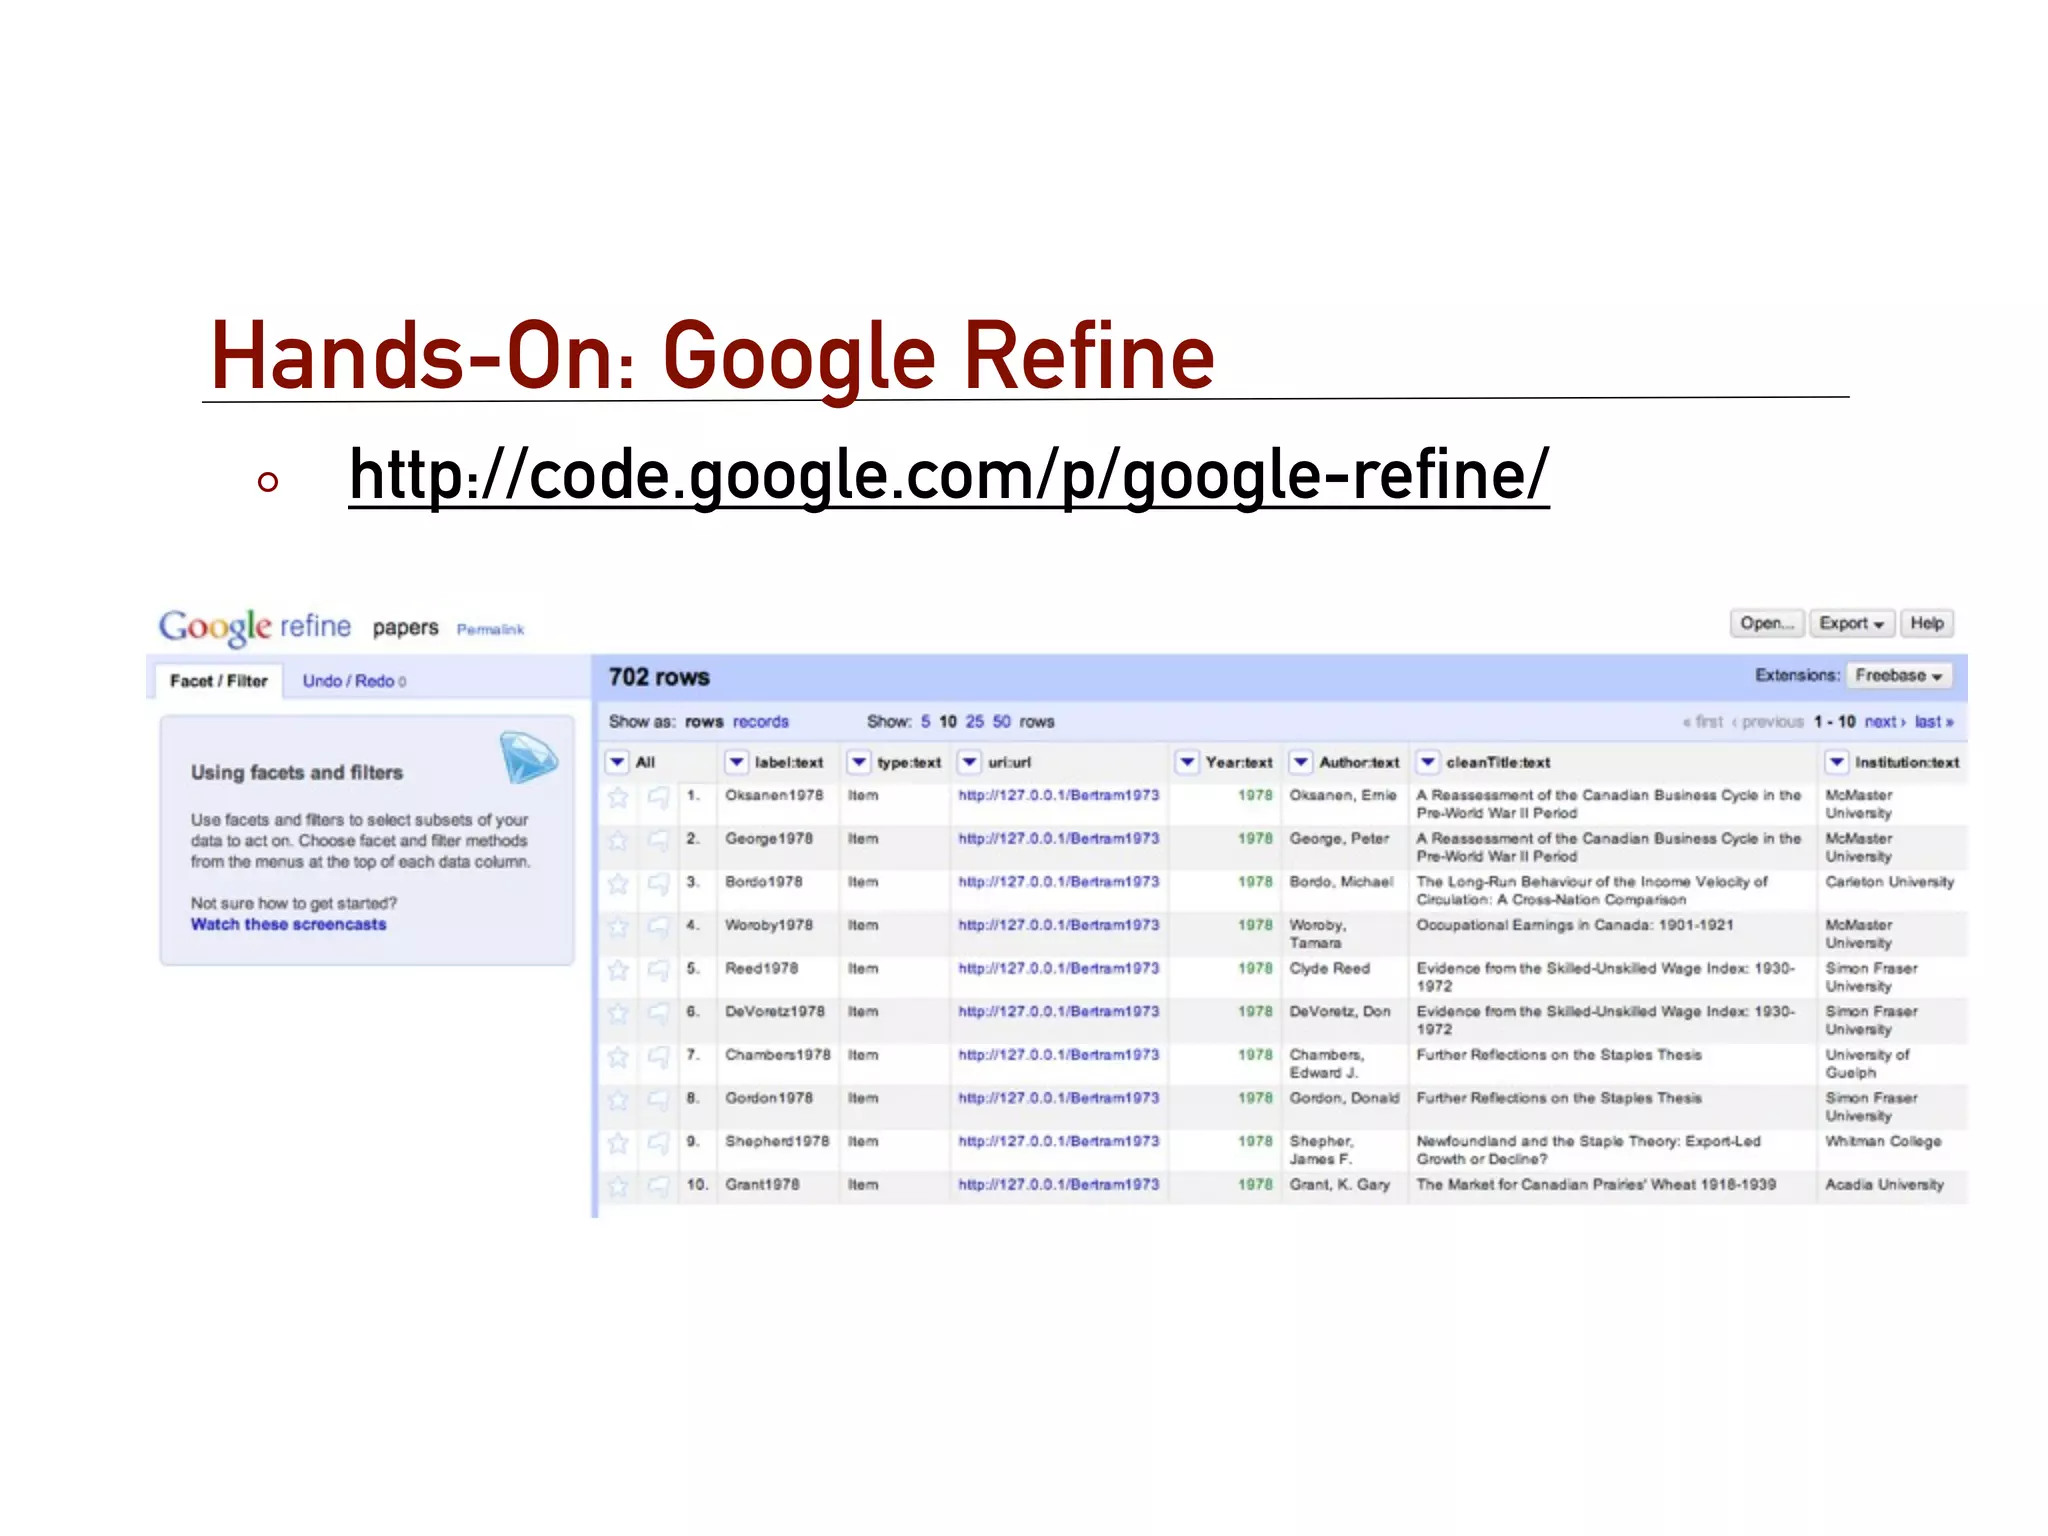
Task: Flag row 8 Gordon1978
Action: click(x=658, y=1100)
